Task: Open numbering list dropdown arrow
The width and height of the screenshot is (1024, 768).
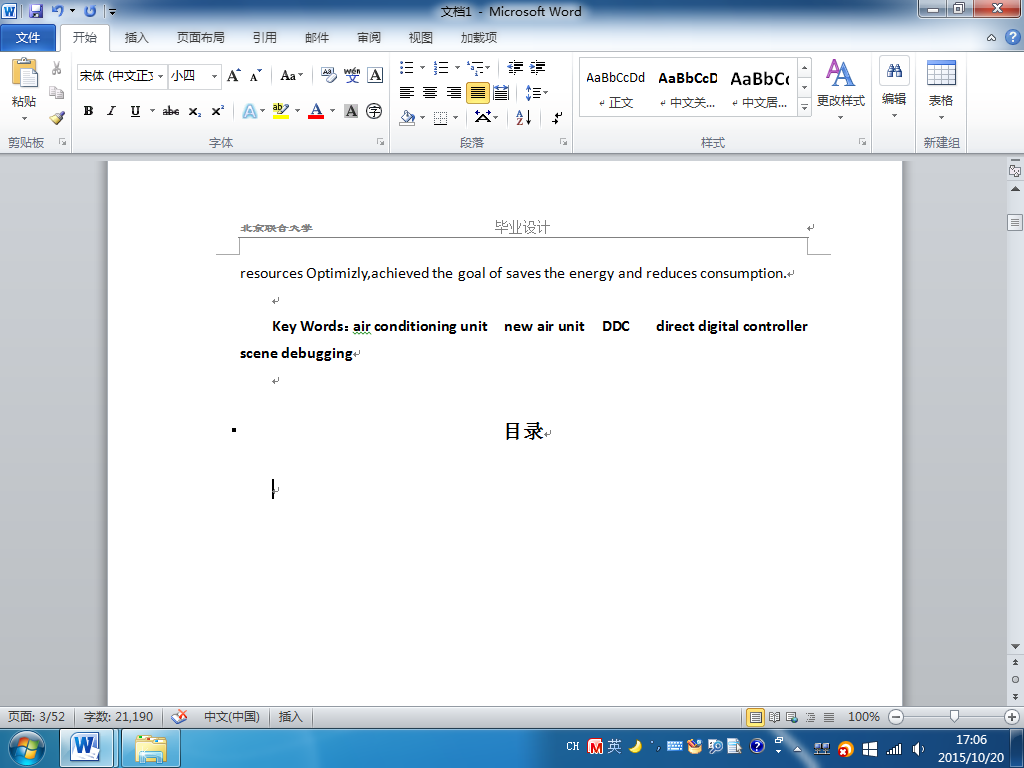Action: [x=457, y=67]
